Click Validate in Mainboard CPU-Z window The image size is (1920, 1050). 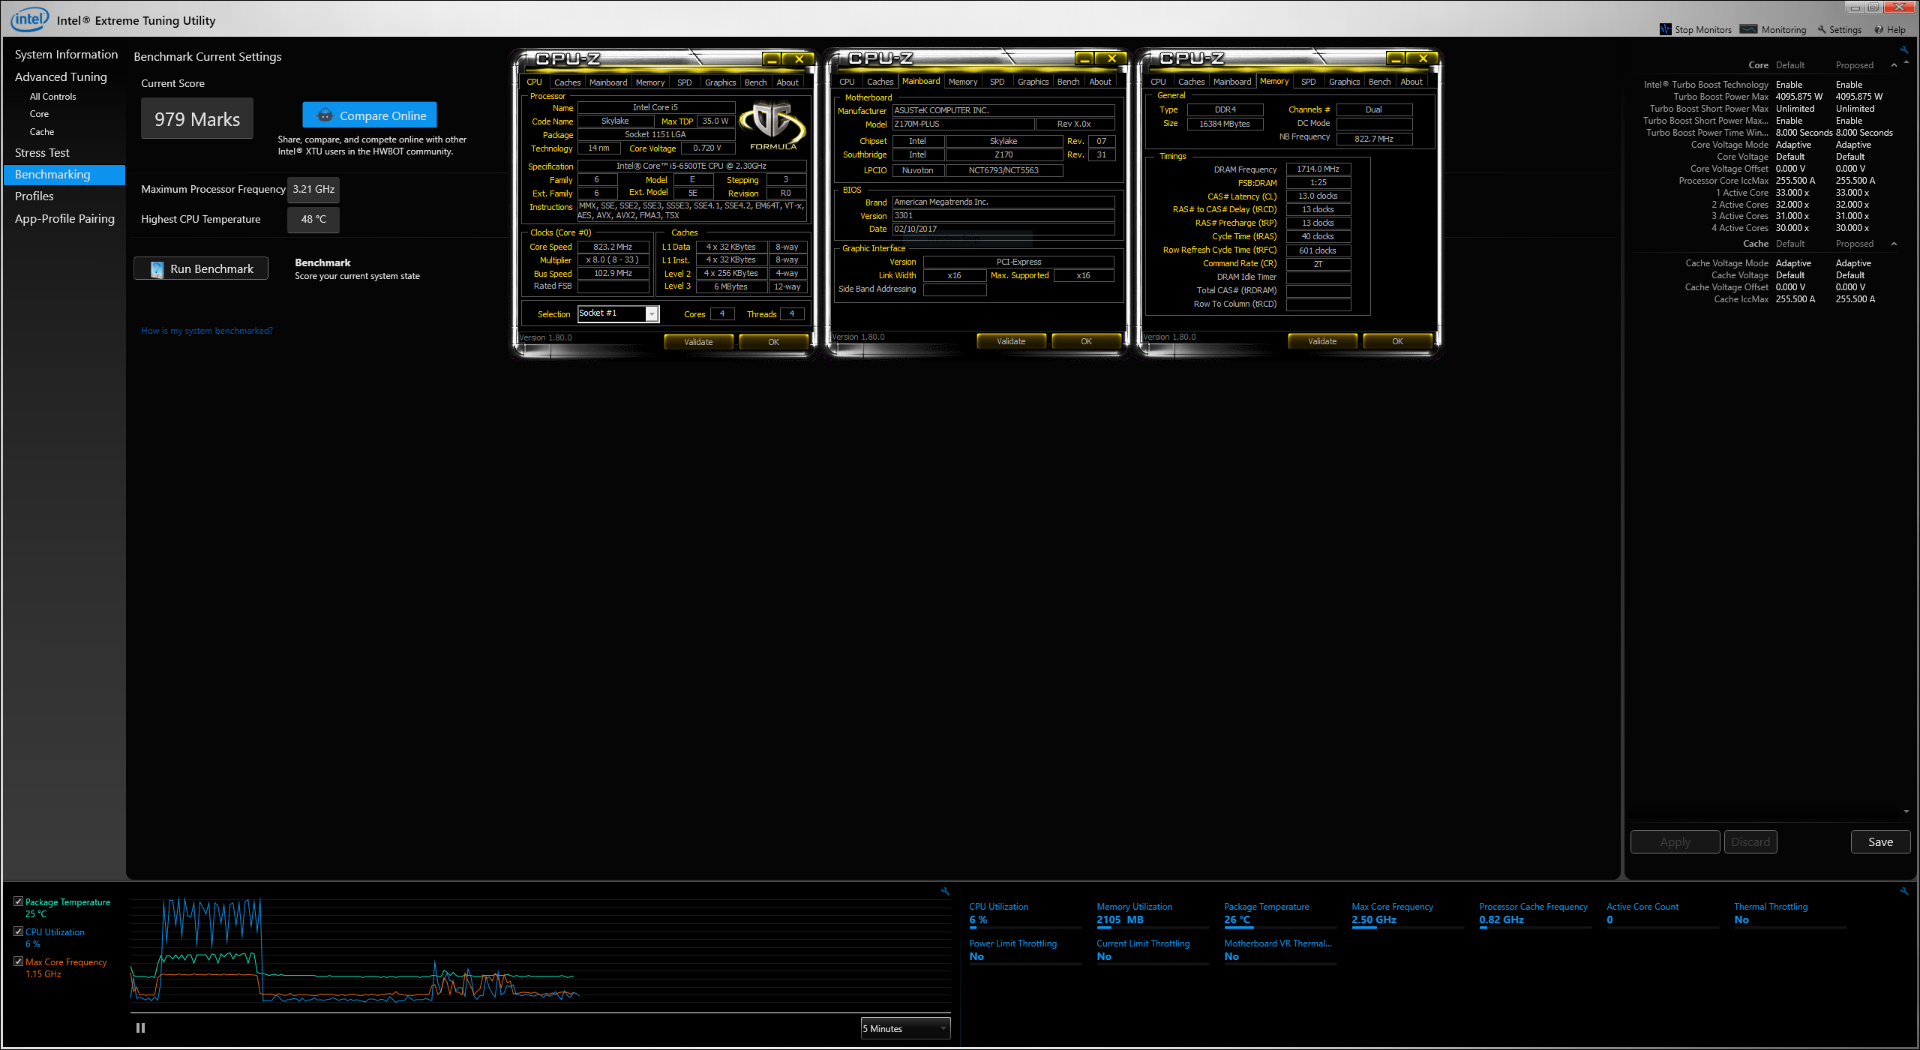(x=1011, y=341)
